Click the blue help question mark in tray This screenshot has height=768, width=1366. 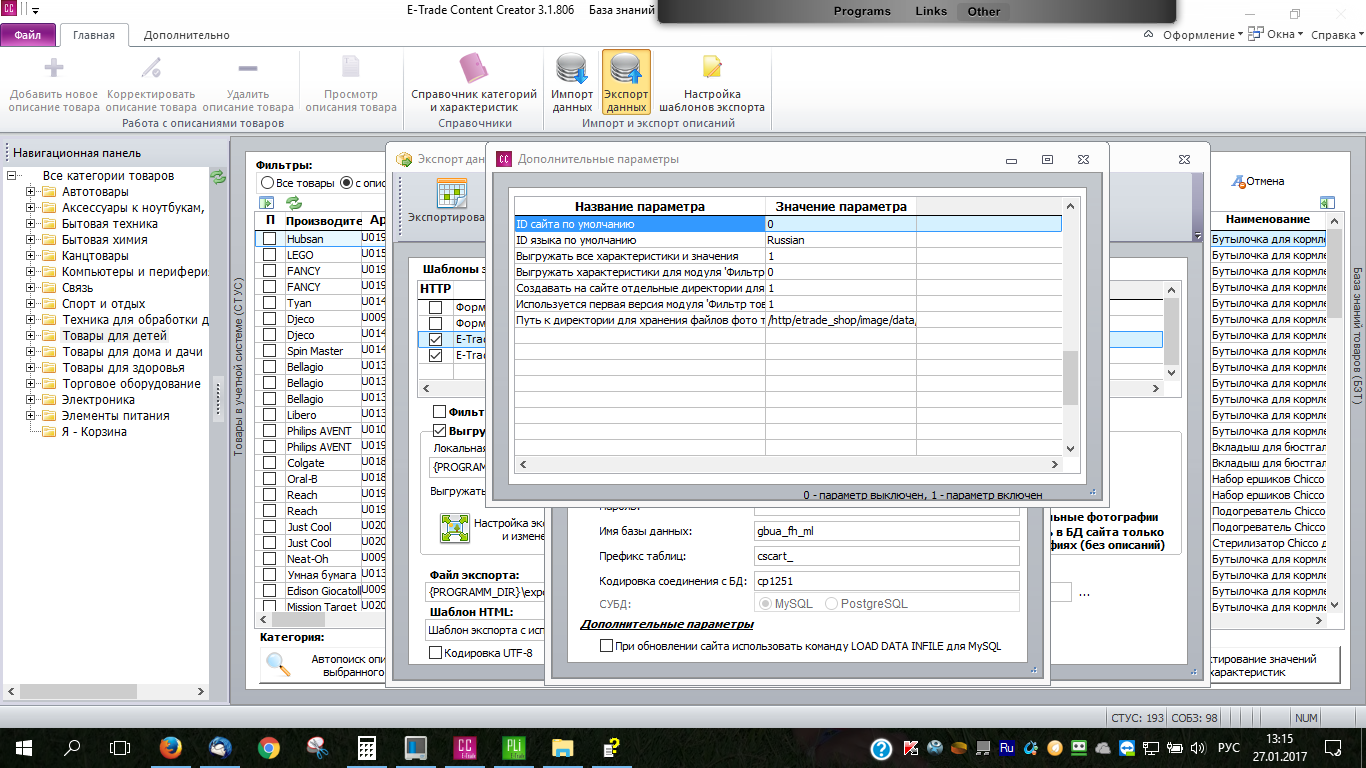pyautogui.click(x=881, y=748)
